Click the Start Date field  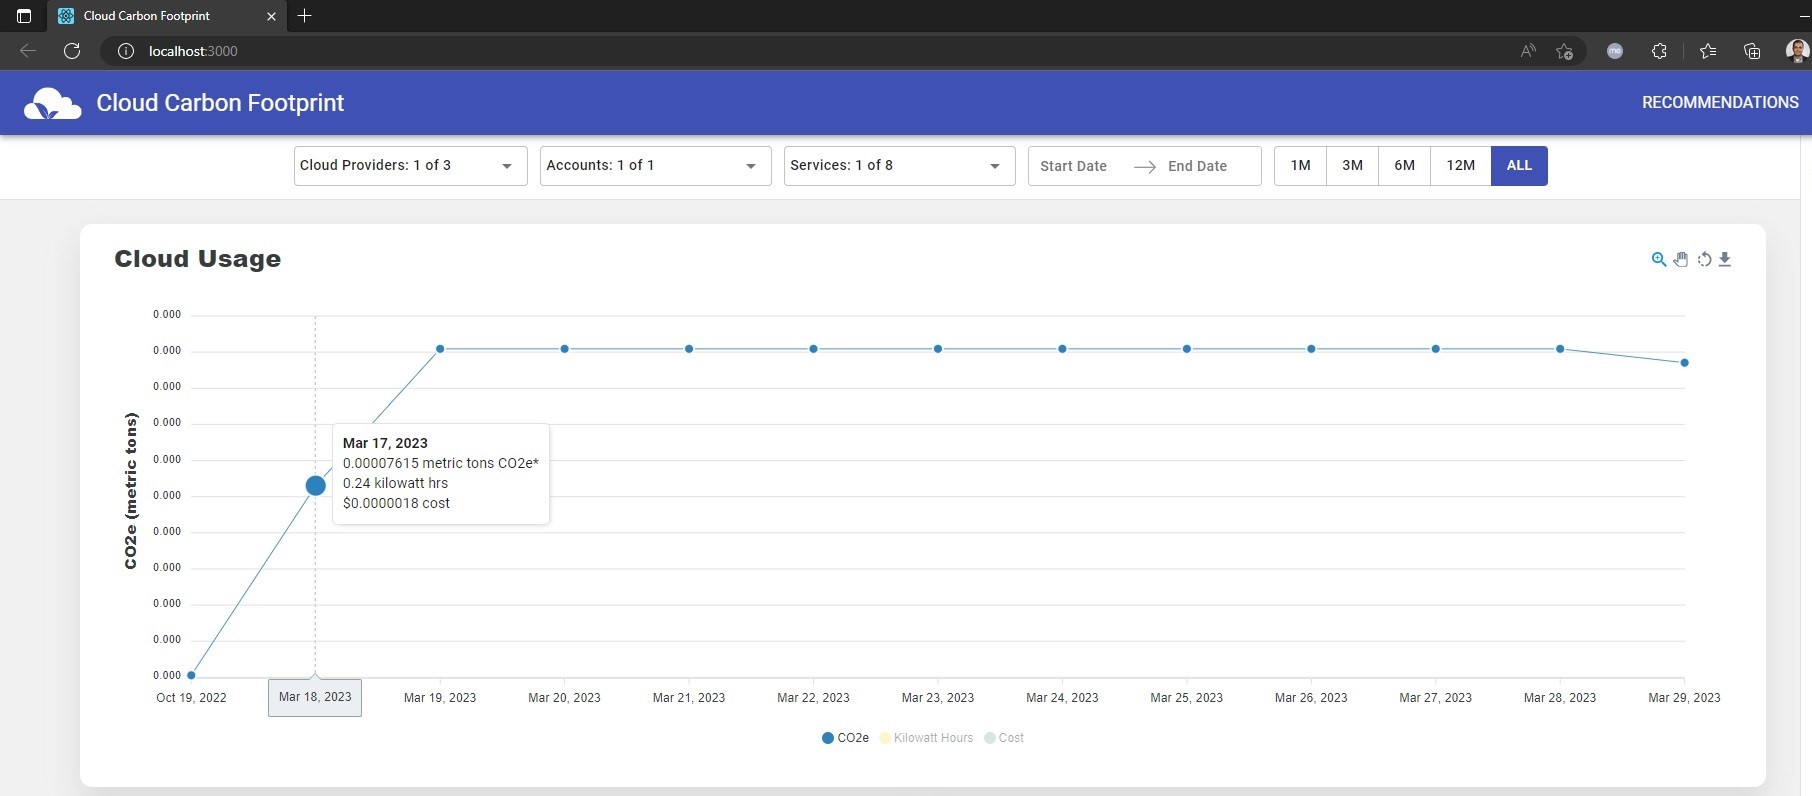(1073, 166)
